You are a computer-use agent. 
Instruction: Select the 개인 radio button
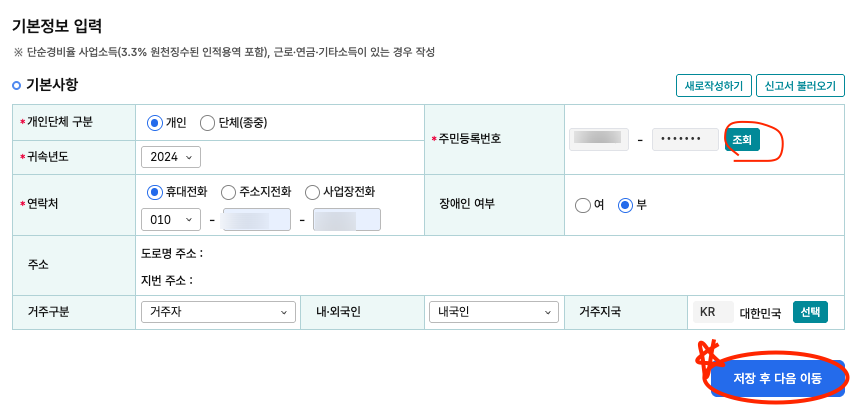point(155,123)
